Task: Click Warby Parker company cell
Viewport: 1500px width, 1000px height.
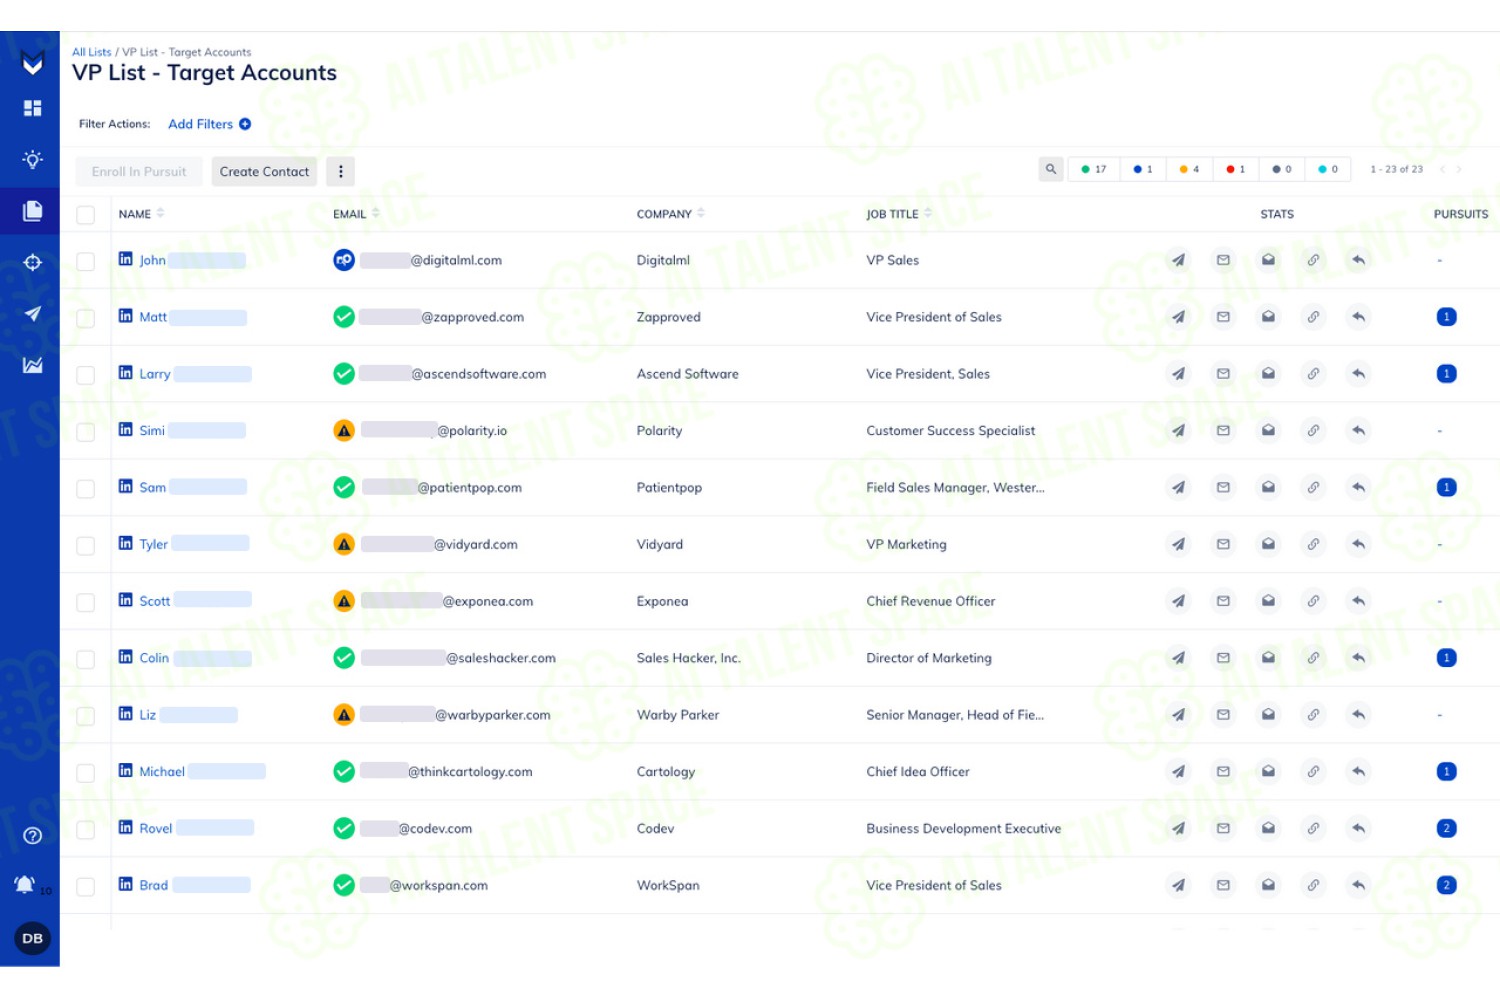Action: coord(678,715)
